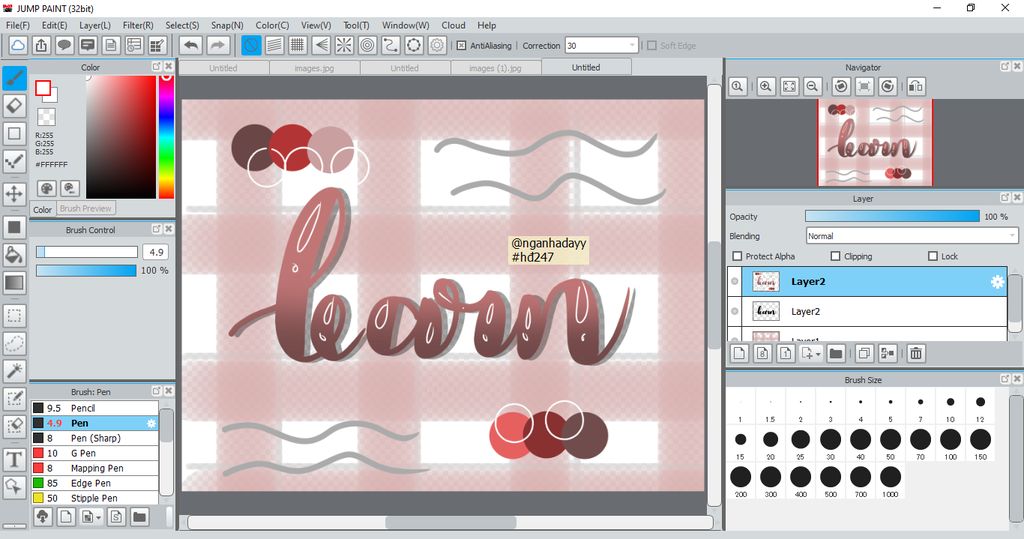Delete layer with trash icon

916,353
